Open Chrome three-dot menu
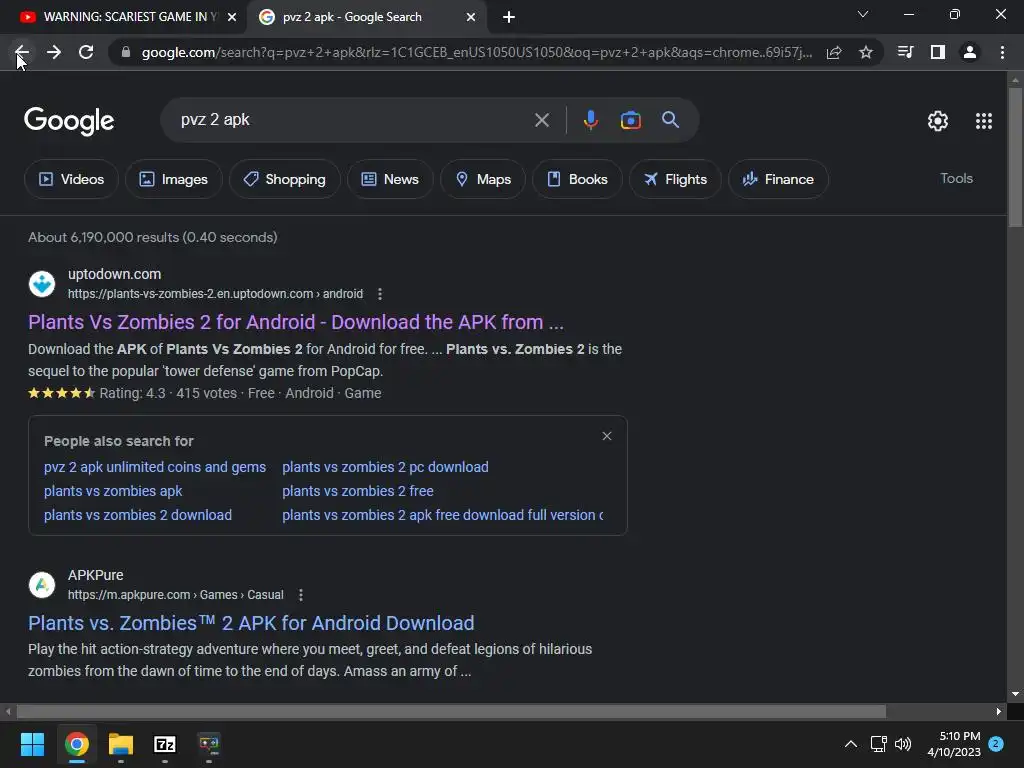Image resolution: width=1024 pixels, height=768 pixels. [x=1002, y=52]
